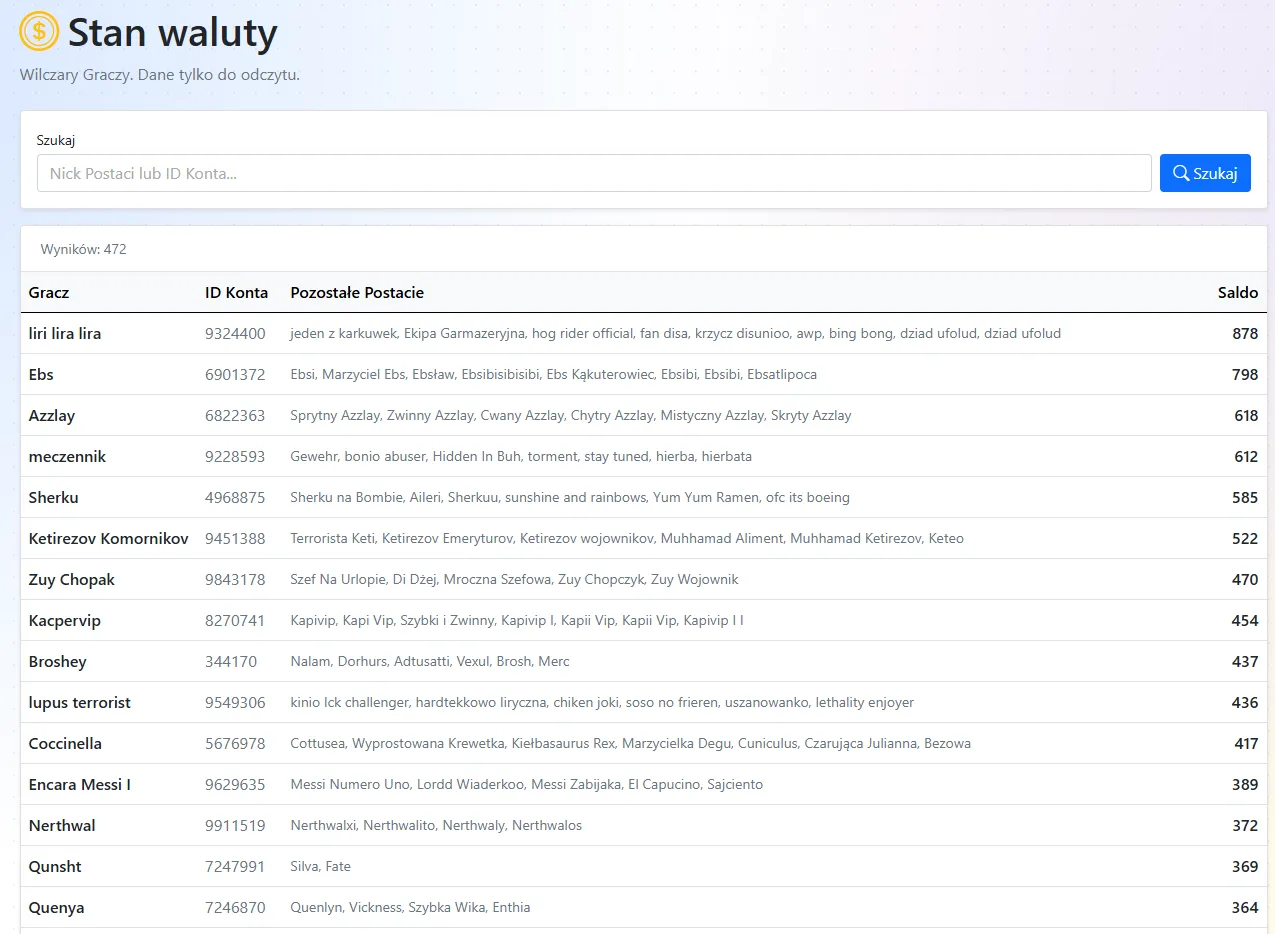Focus the Nick Postaci lub ID Konta field

point(594,173)
